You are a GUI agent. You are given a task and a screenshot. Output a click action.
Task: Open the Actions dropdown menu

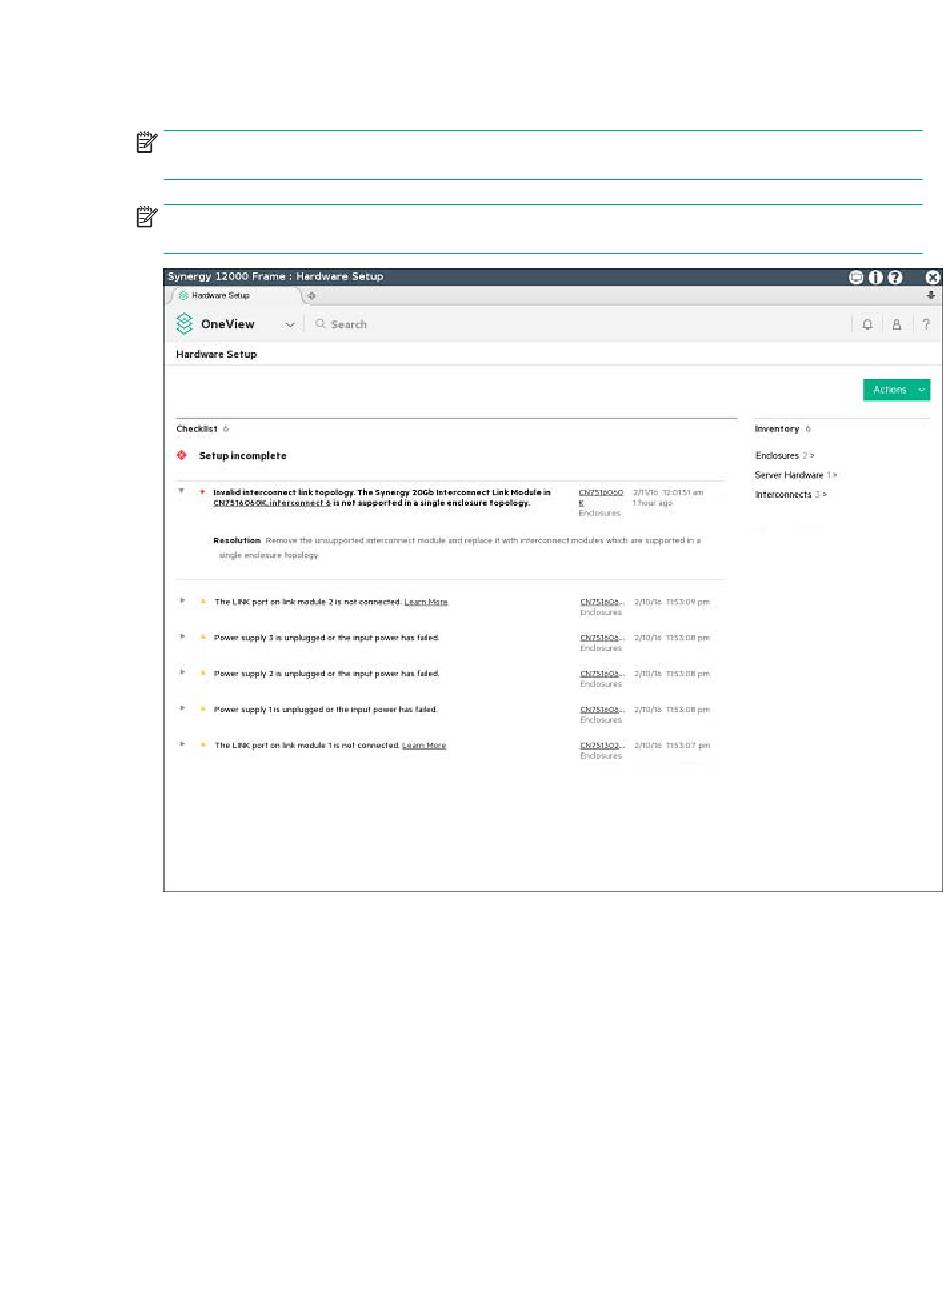(x=897, y=390)
